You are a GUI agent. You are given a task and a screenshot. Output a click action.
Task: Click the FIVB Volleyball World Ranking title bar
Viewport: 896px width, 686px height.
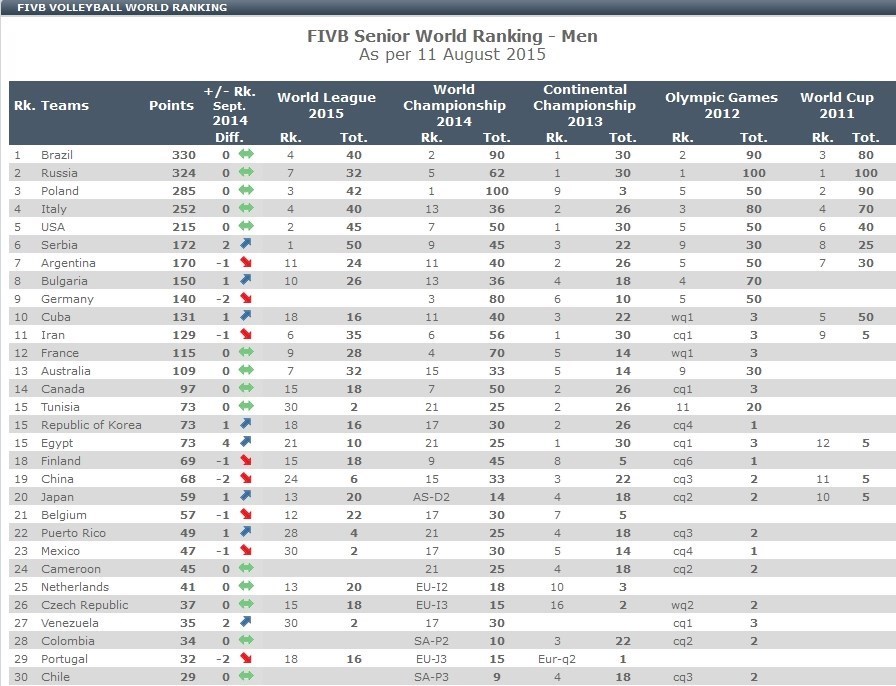tap(122, 8)
